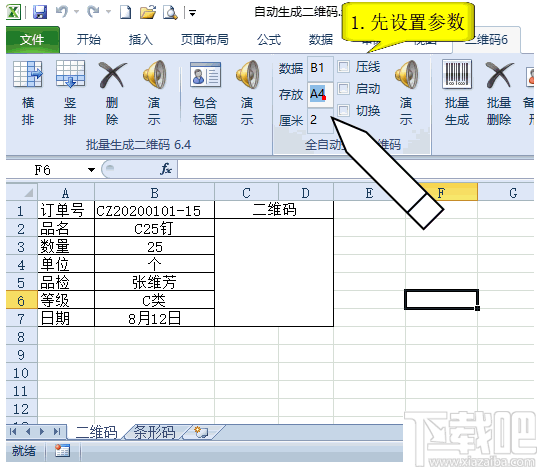This screenshot has height=467, width=539.
Task: Expand the Quick Access Toolbar customize menu
Action: click(192, 14)
